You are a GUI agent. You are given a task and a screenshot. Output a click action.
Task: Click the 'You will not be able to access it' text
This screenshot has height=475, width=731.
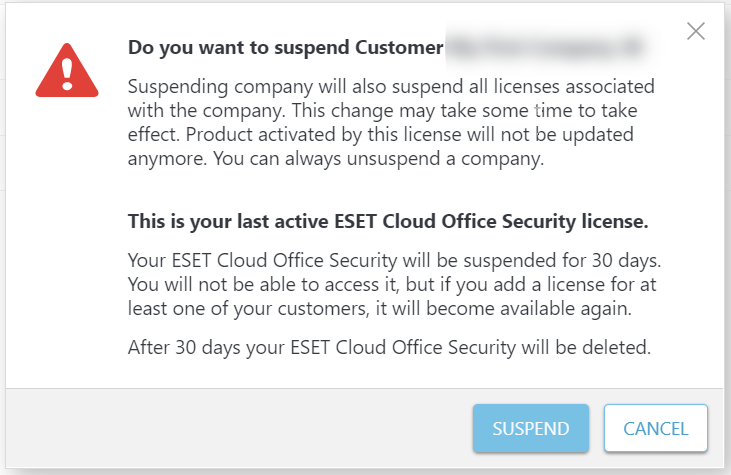click(263, 285)
